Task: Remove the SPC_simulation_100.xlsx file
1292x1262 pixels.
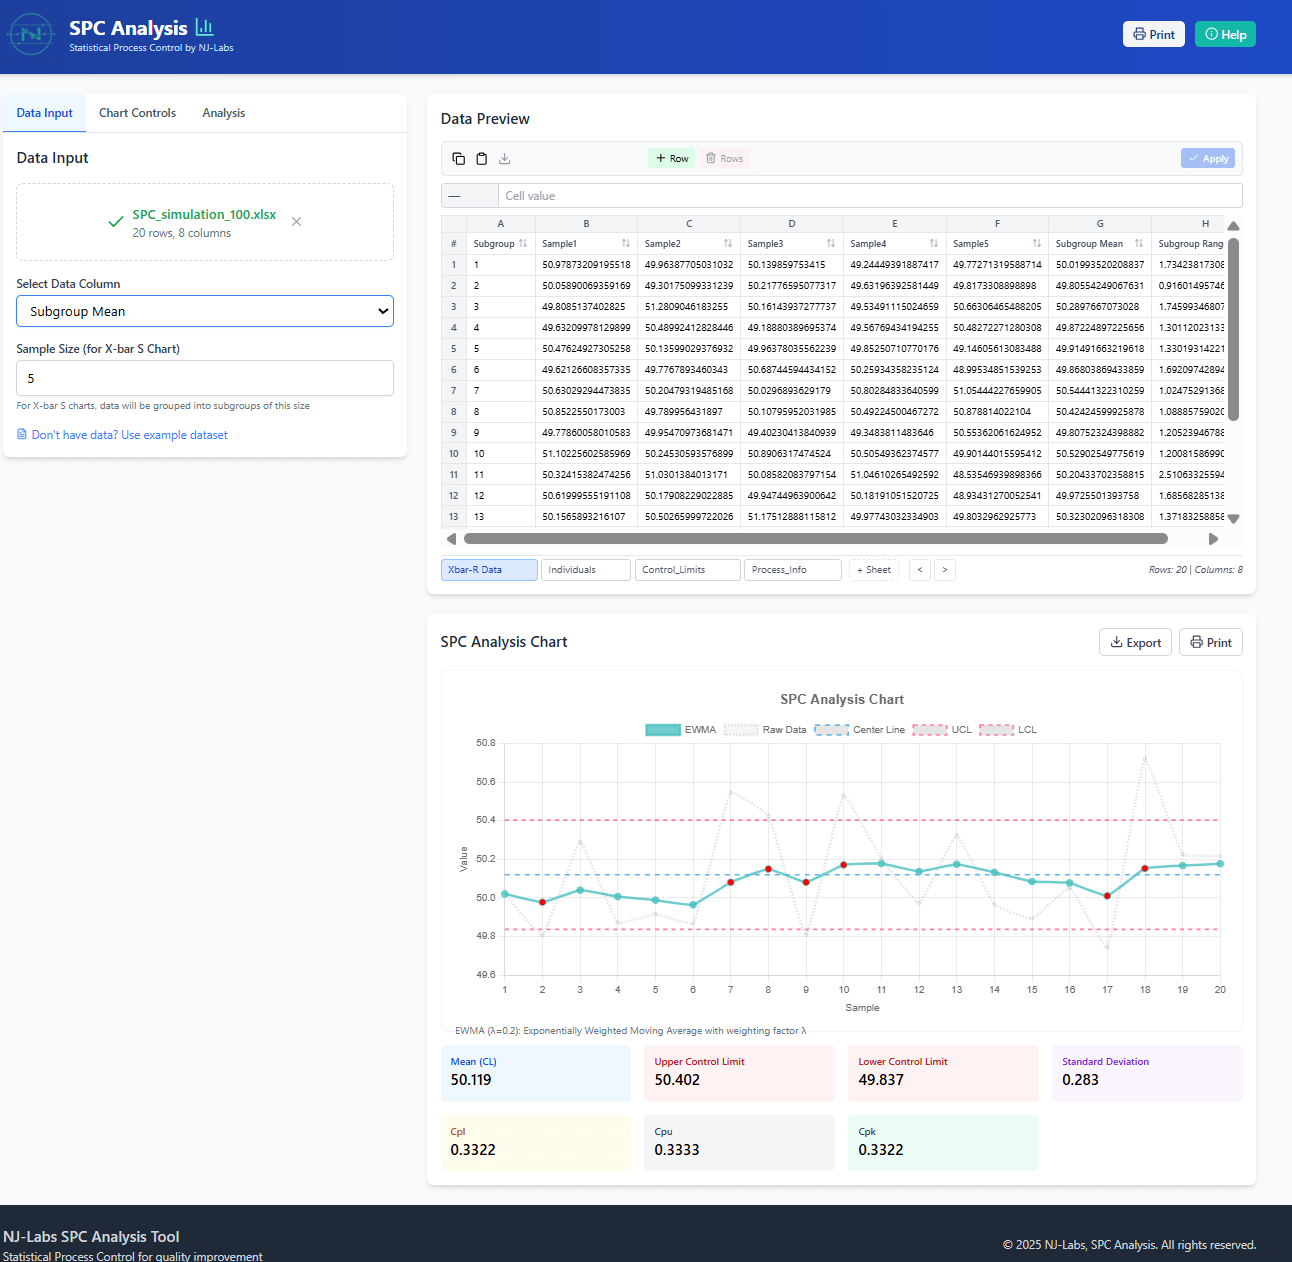Action: click(296, 222)
